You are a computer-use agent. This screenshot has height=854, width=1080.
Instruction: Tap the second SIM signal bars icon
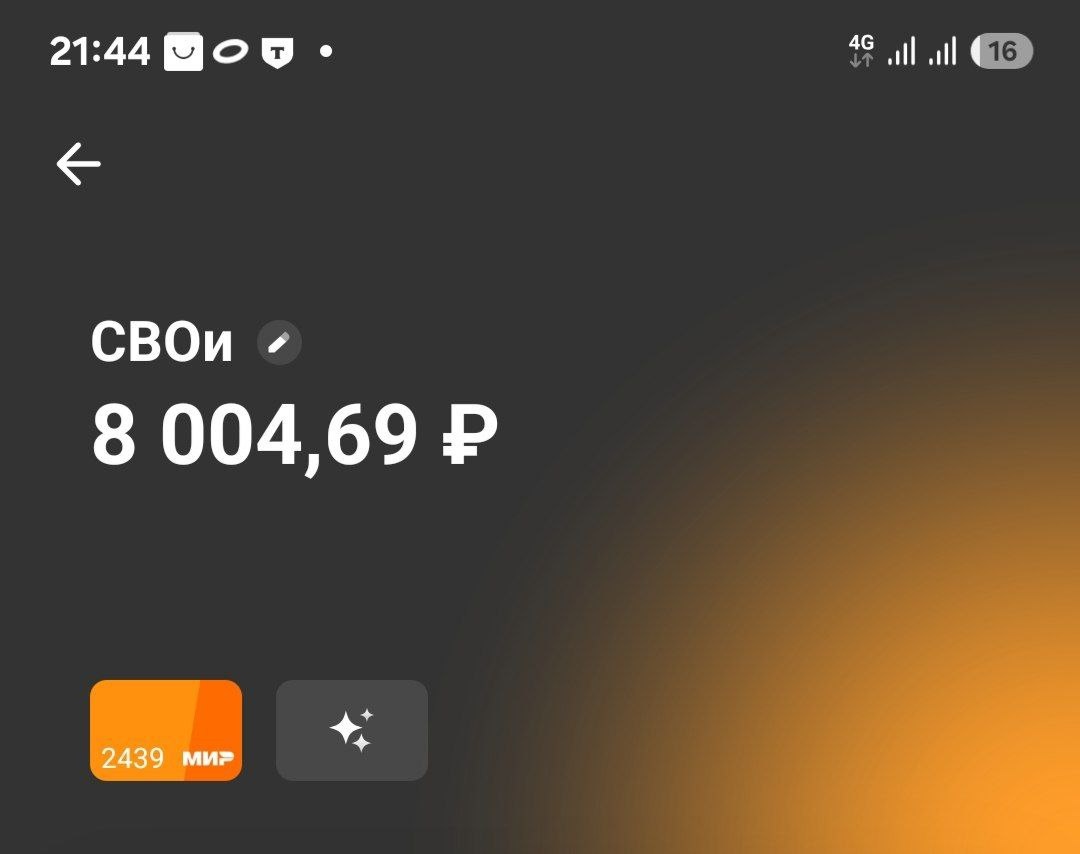pos(943,52)
